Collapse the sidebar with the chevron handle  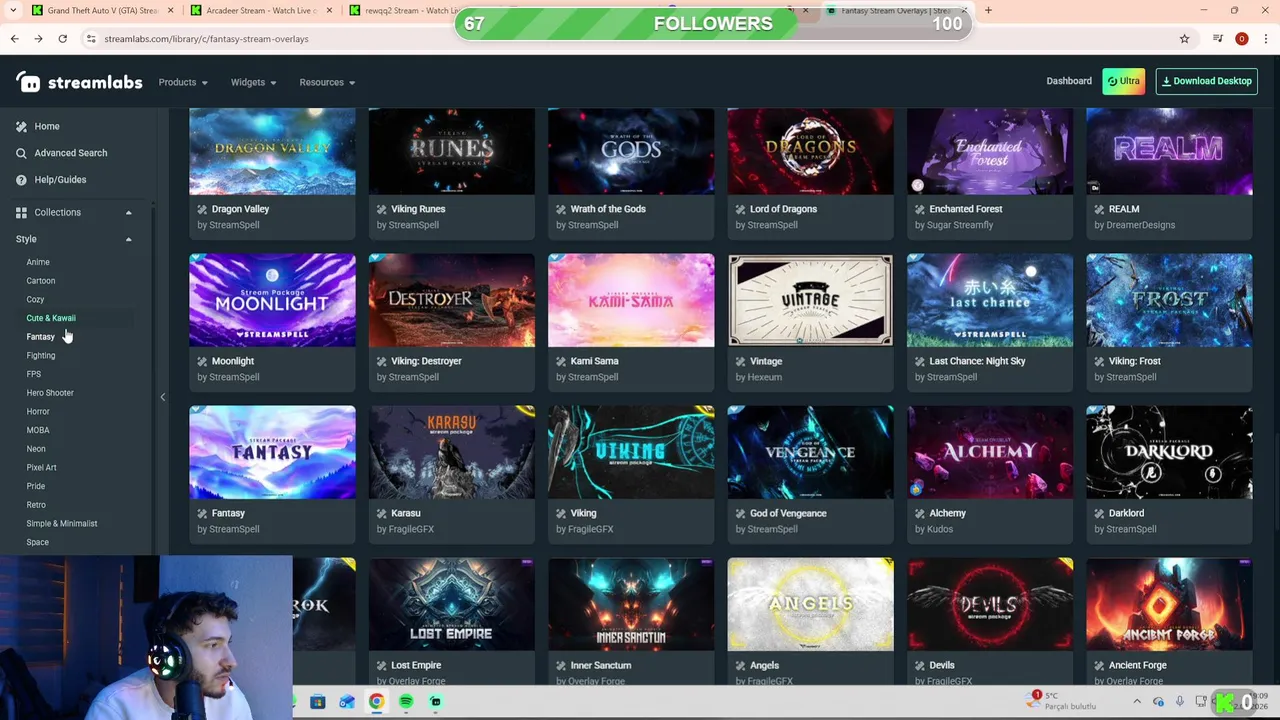(x=163, y=397)
